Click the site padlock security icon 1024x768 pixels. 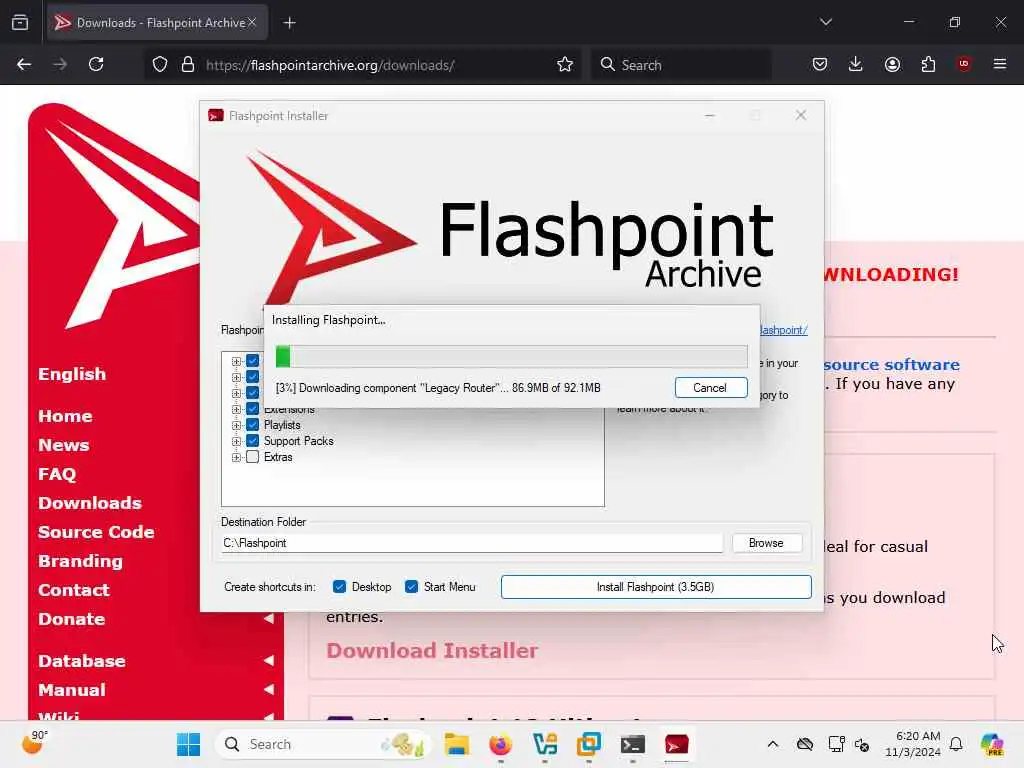188,65
